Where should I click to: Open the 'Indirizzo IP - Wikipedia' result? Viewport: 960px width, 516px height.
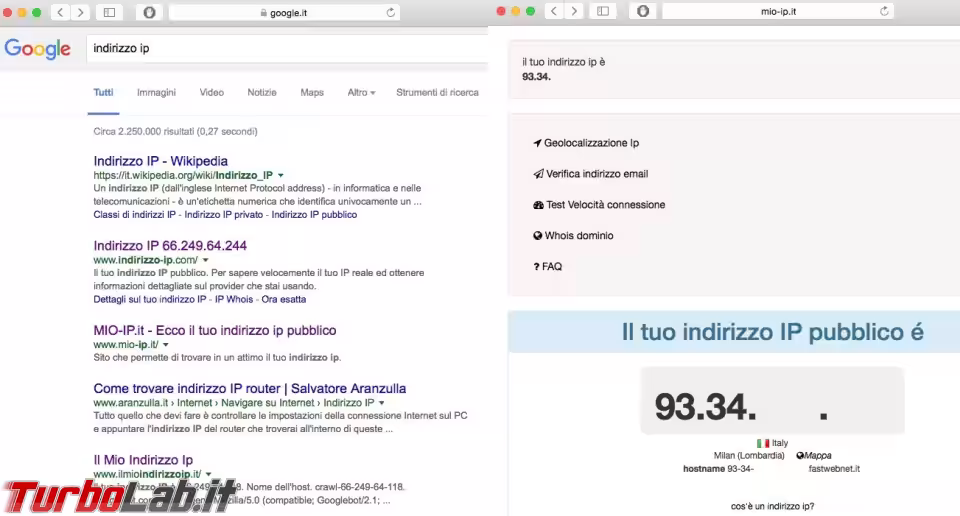pyautogui.click(x=160, y=161)
